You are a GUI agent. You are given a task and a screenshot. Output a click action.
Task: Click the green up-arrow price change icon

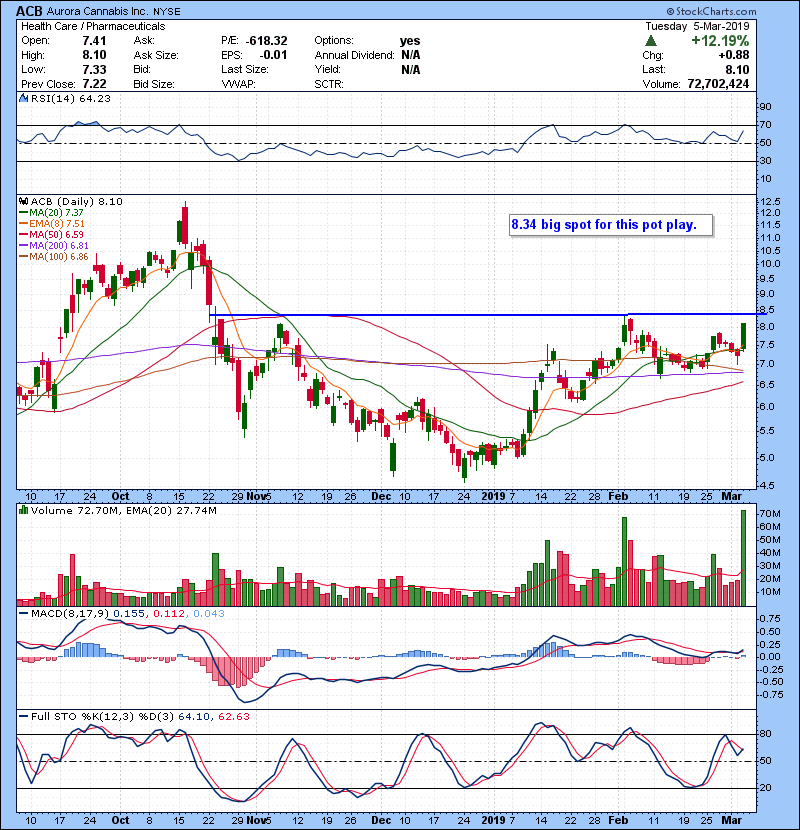coord(651,41)
